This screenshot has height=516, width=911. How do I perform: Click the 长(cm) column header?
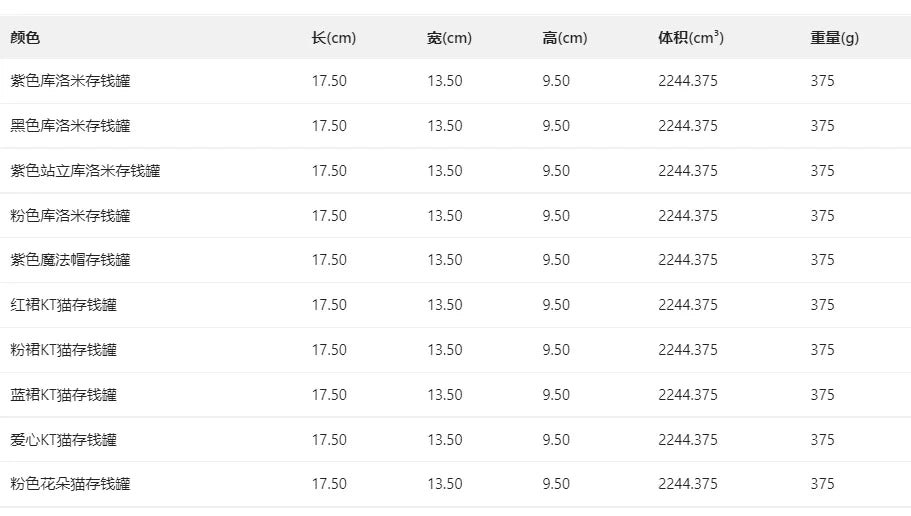tap(333, 38)
